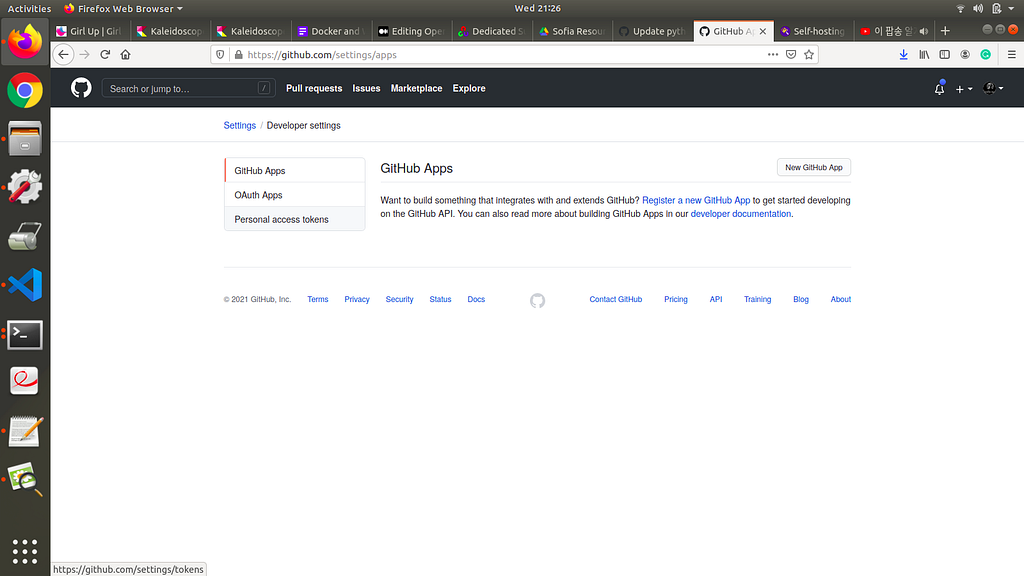Reload the page with the refresh icon

pos(105,55)
